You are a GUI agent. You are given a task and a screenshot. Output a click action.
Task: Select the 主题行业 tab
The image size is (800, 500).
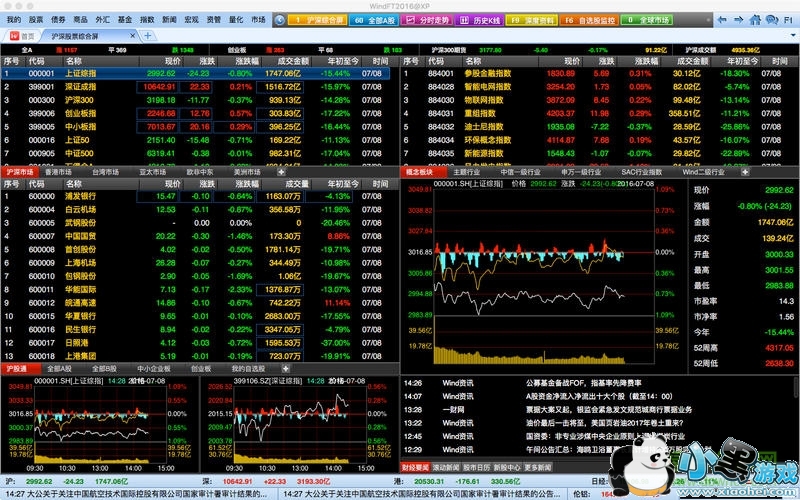466,172
